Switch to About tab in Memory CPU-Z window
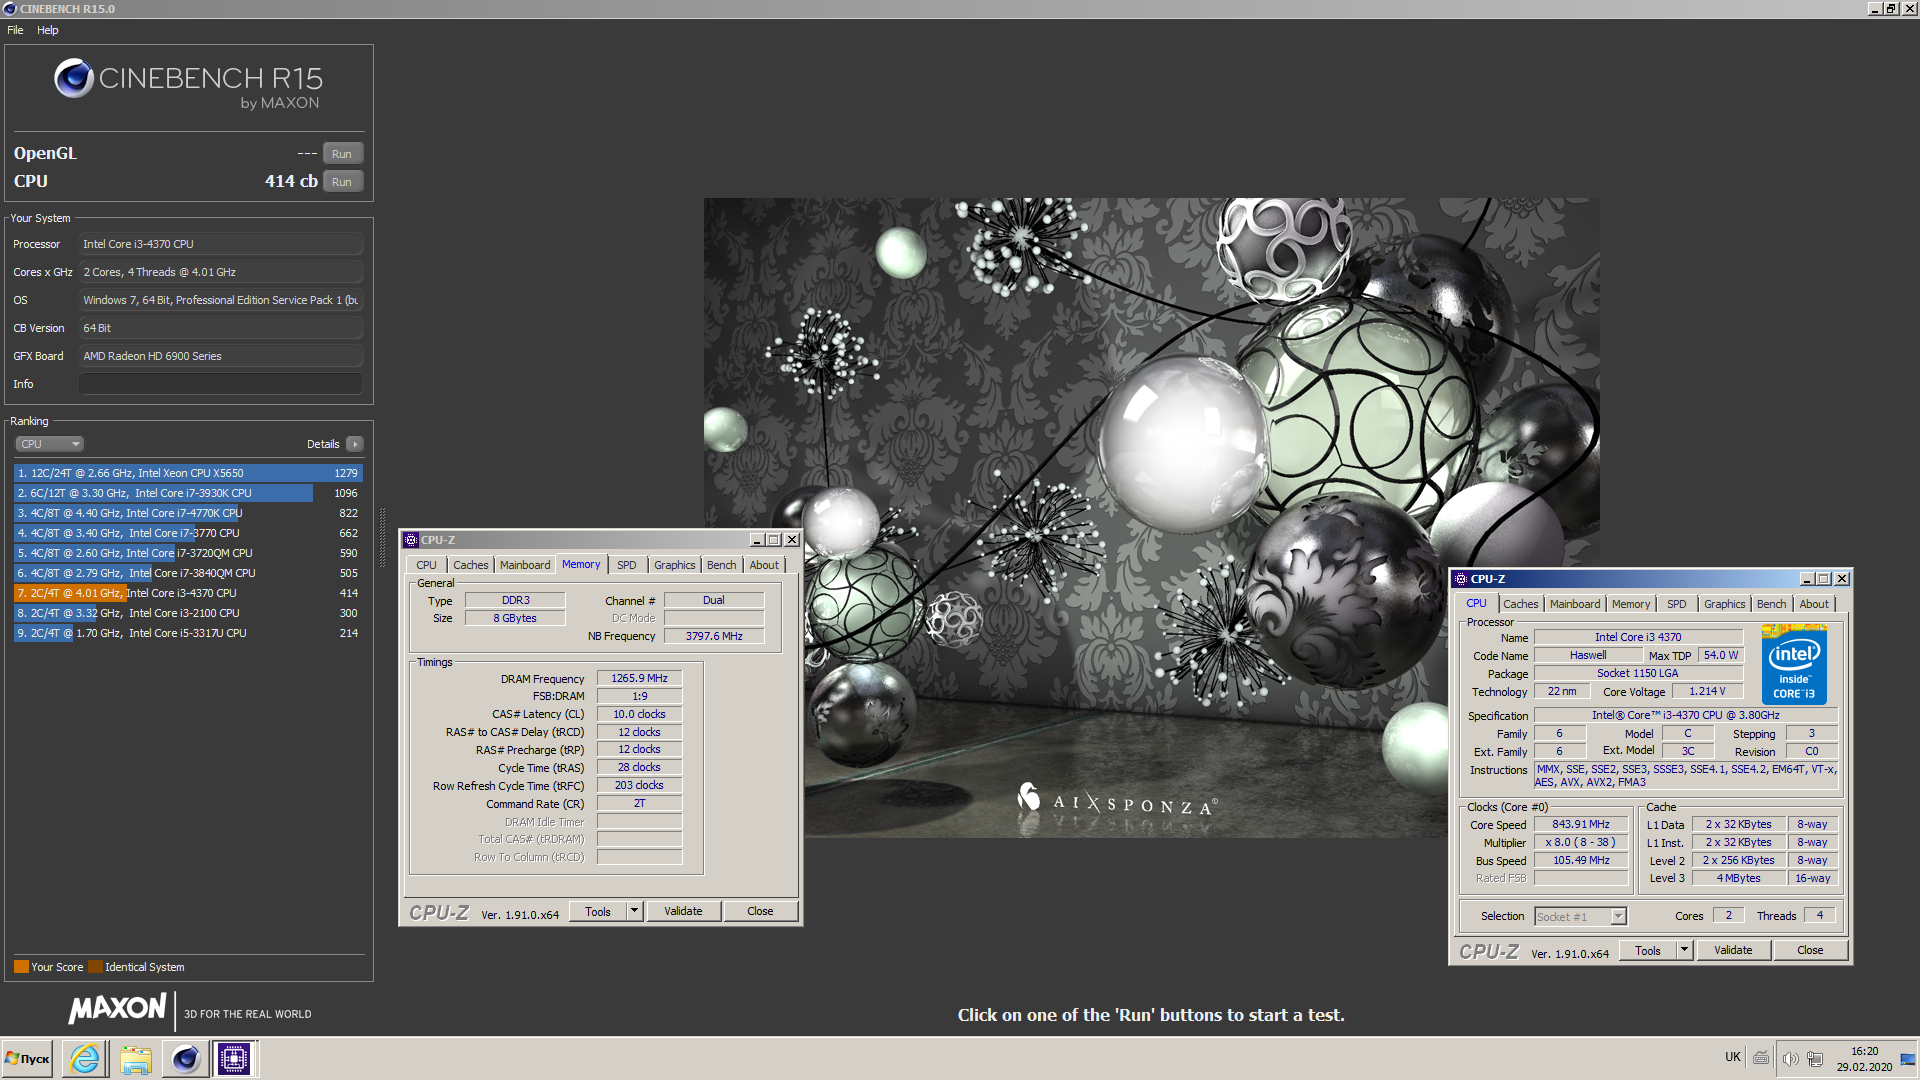Screen dimensions: 1920x1080 764,565
